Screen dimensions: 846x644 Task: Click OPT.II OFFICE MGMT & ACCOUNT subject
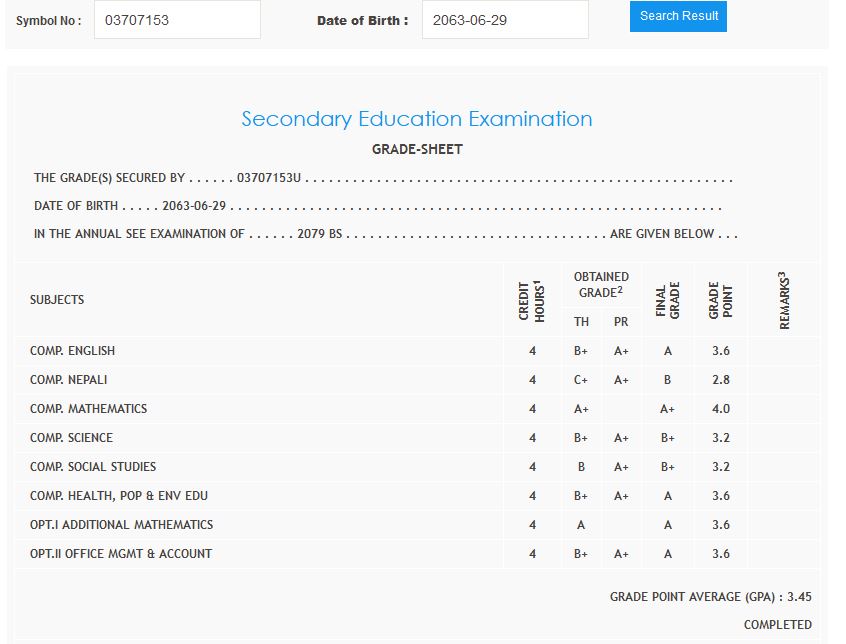tap(121, 554)
